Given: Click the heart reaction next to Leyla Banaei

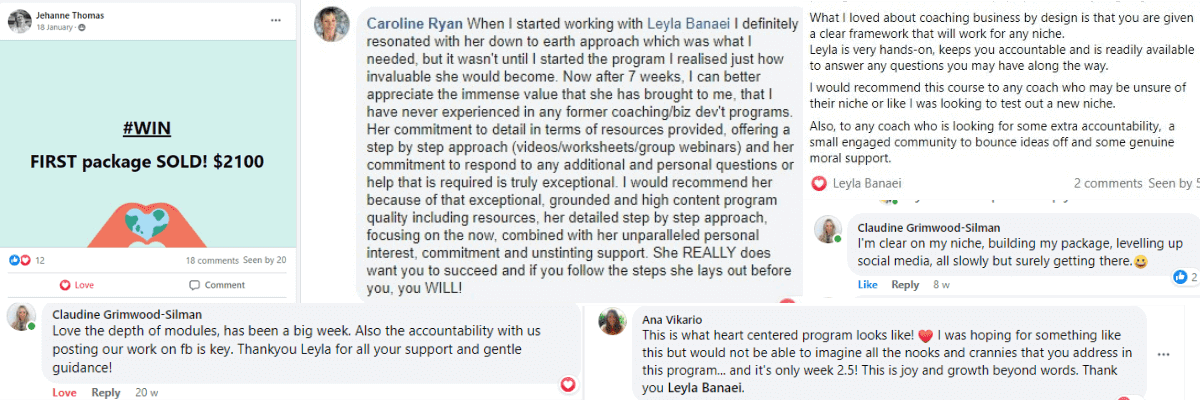Looking at the screenshot, I should pos(819,183).
